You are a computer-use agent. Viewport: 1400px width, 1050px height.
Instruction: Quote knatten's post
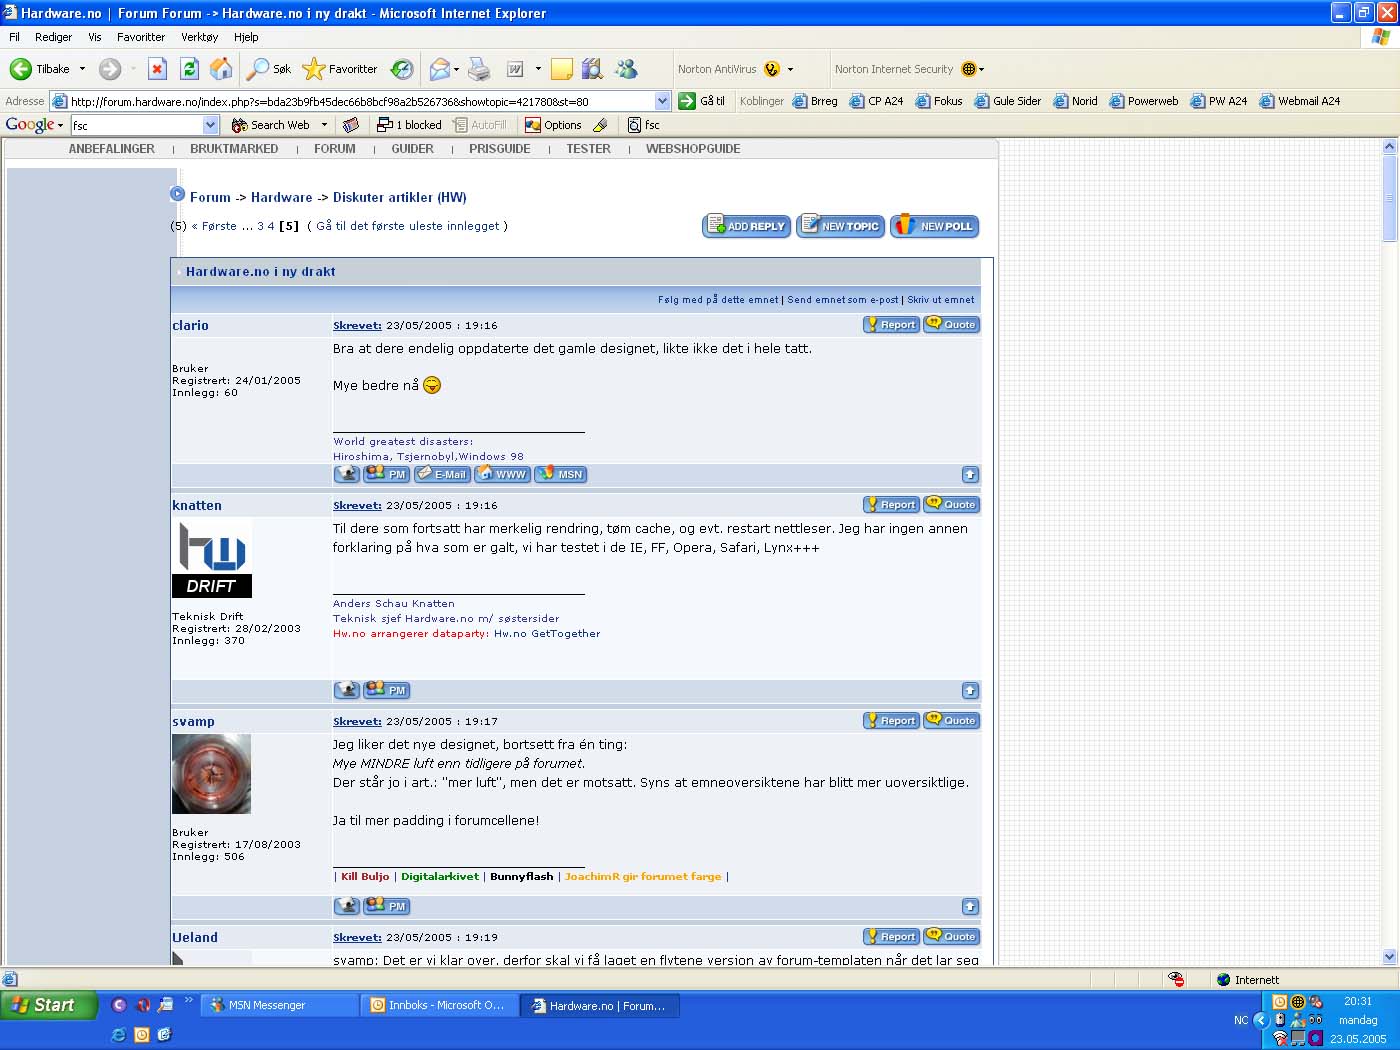pos(951,504)
